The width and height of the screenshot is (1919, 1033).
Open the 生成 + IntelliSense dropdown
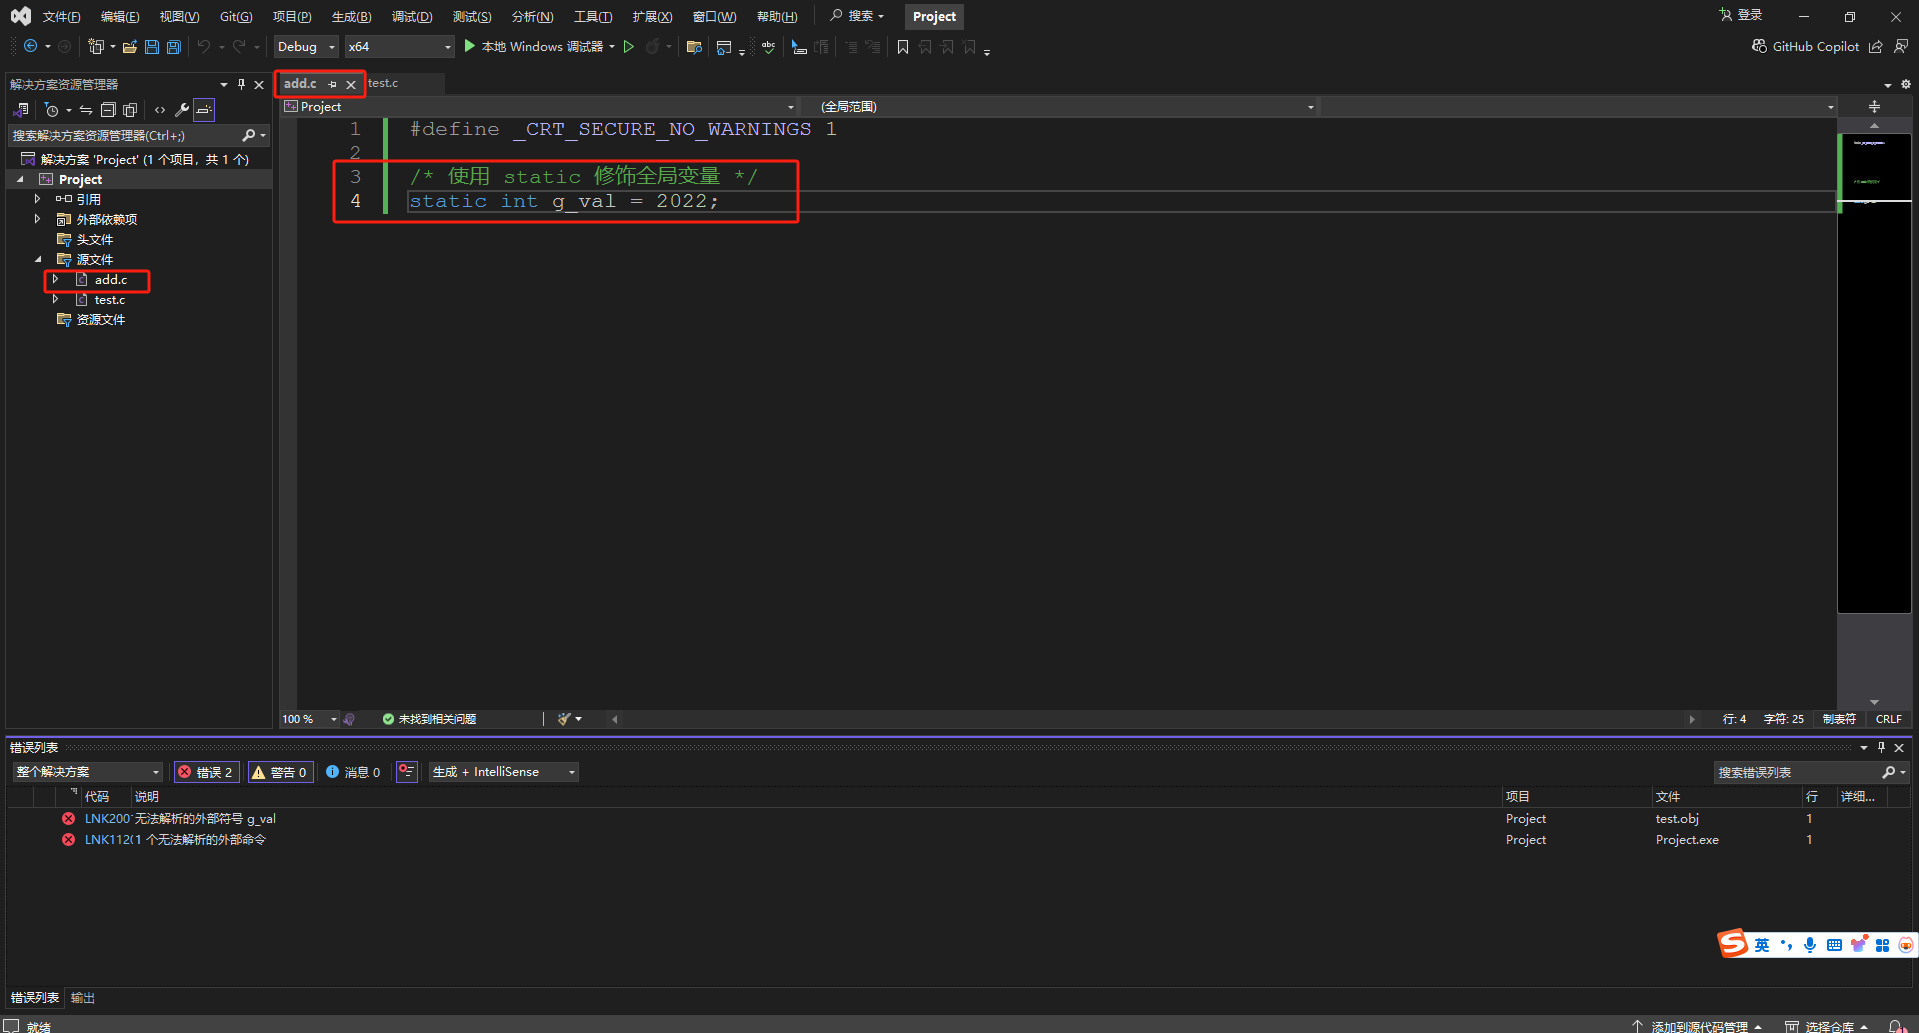pos(504,772)
